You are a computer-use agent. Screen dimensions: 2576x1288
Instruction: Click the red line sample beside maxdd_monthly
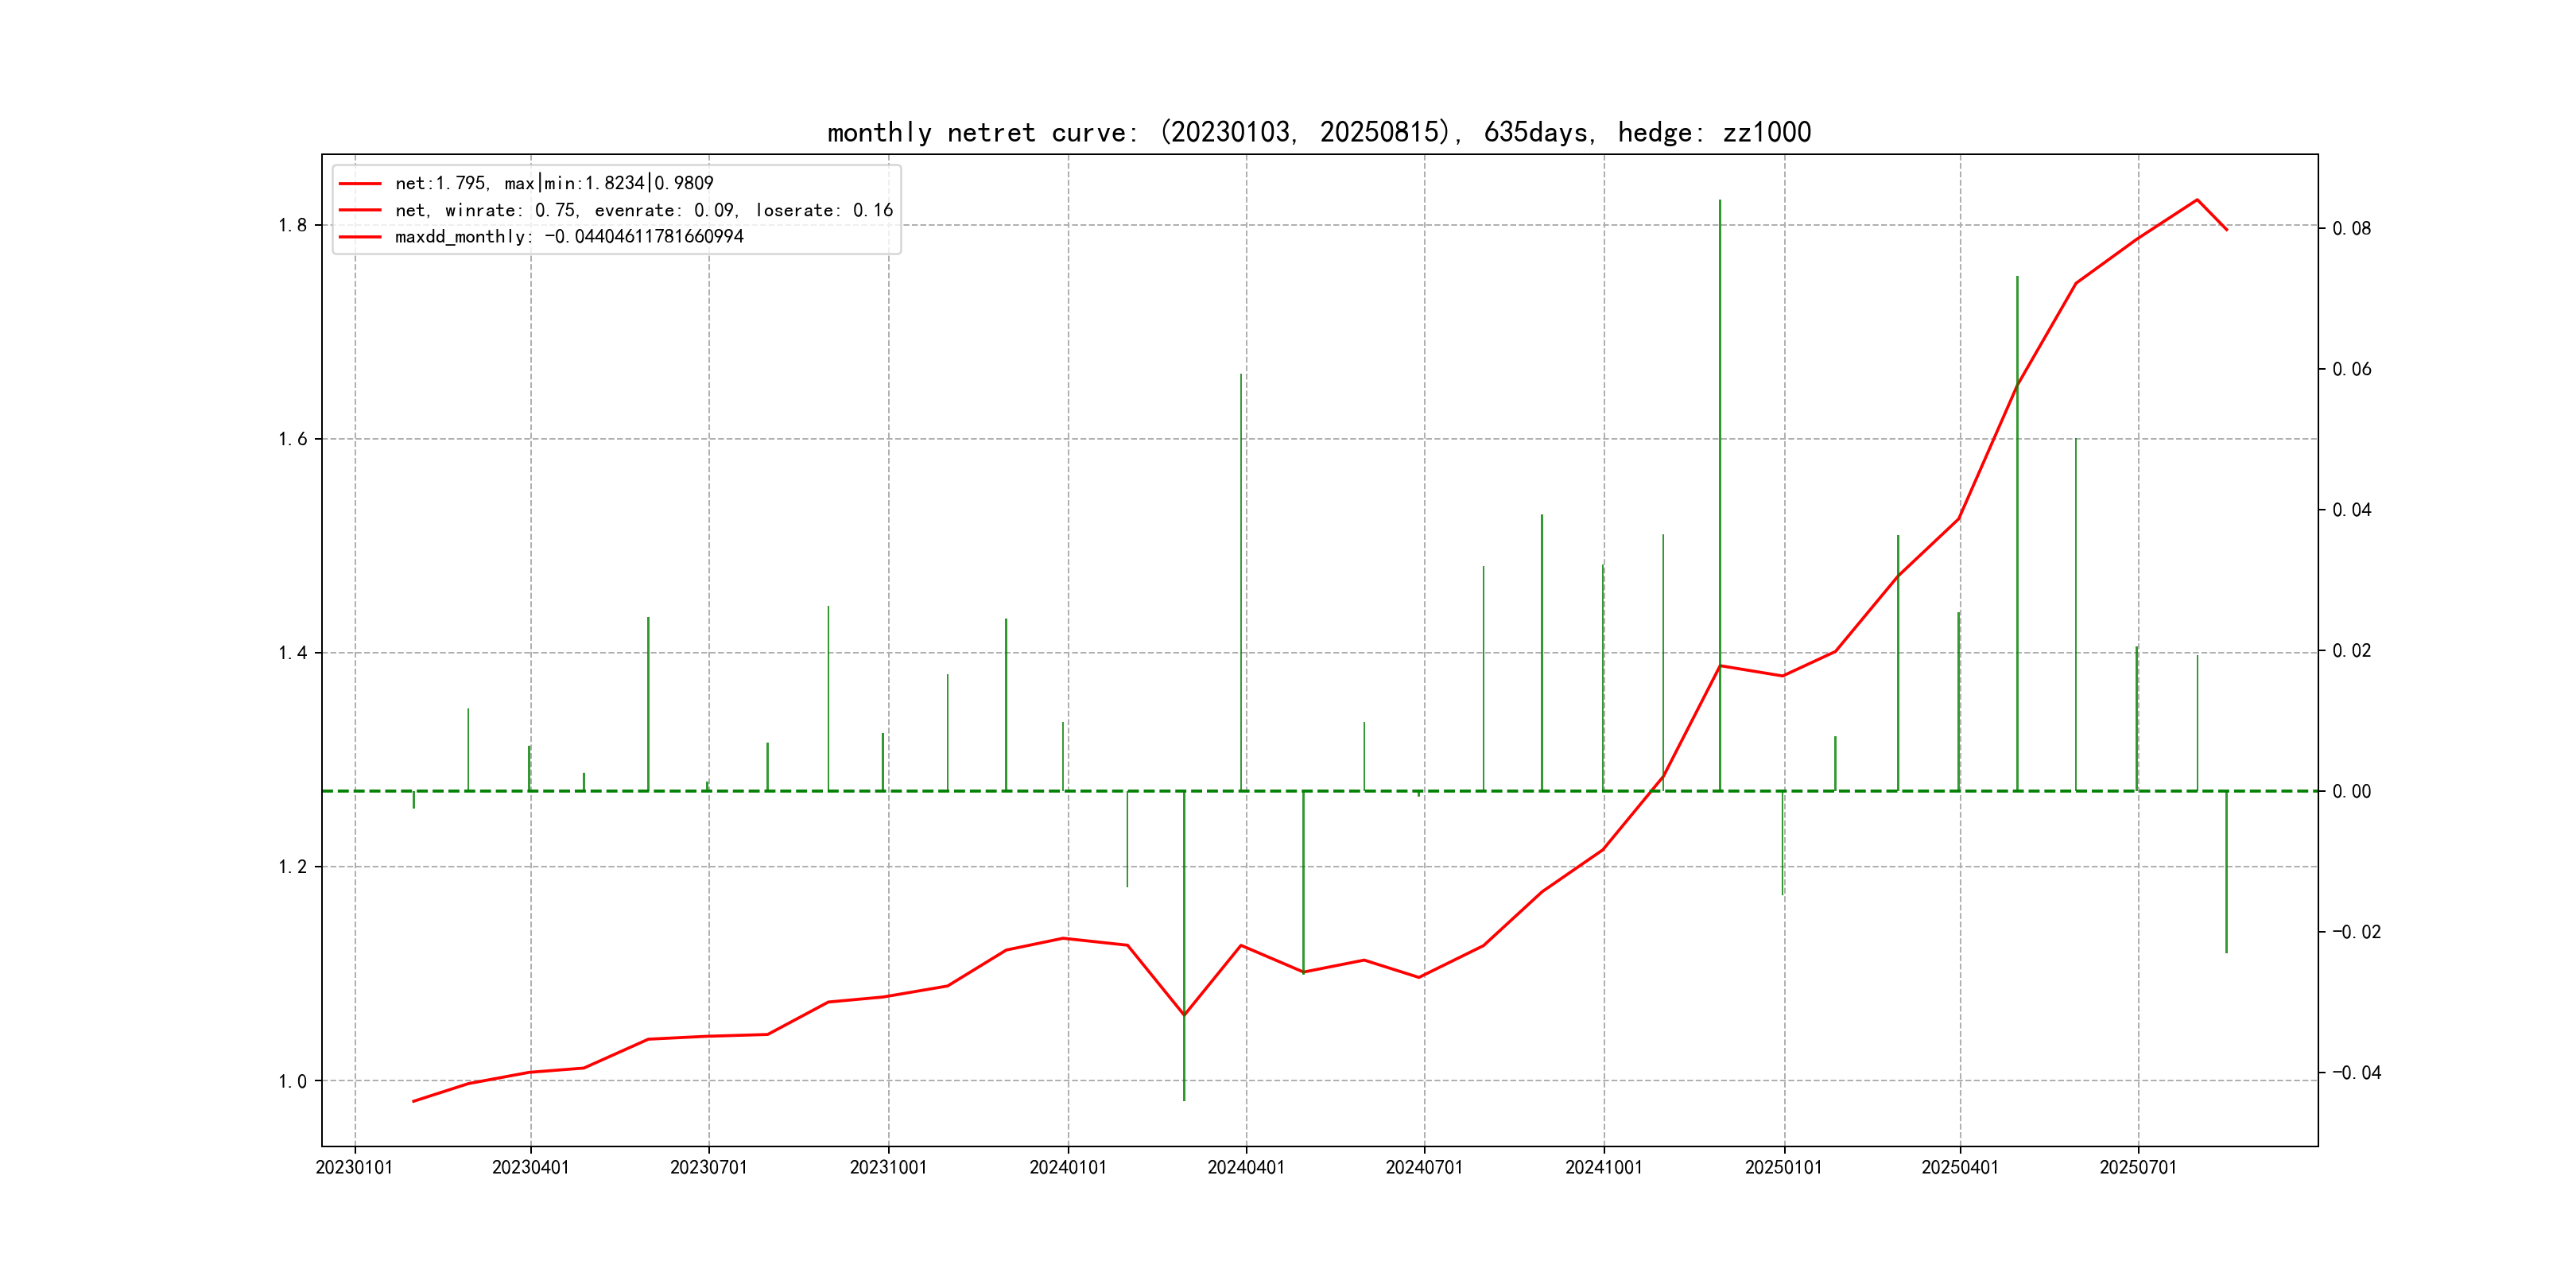click(360, 237)
